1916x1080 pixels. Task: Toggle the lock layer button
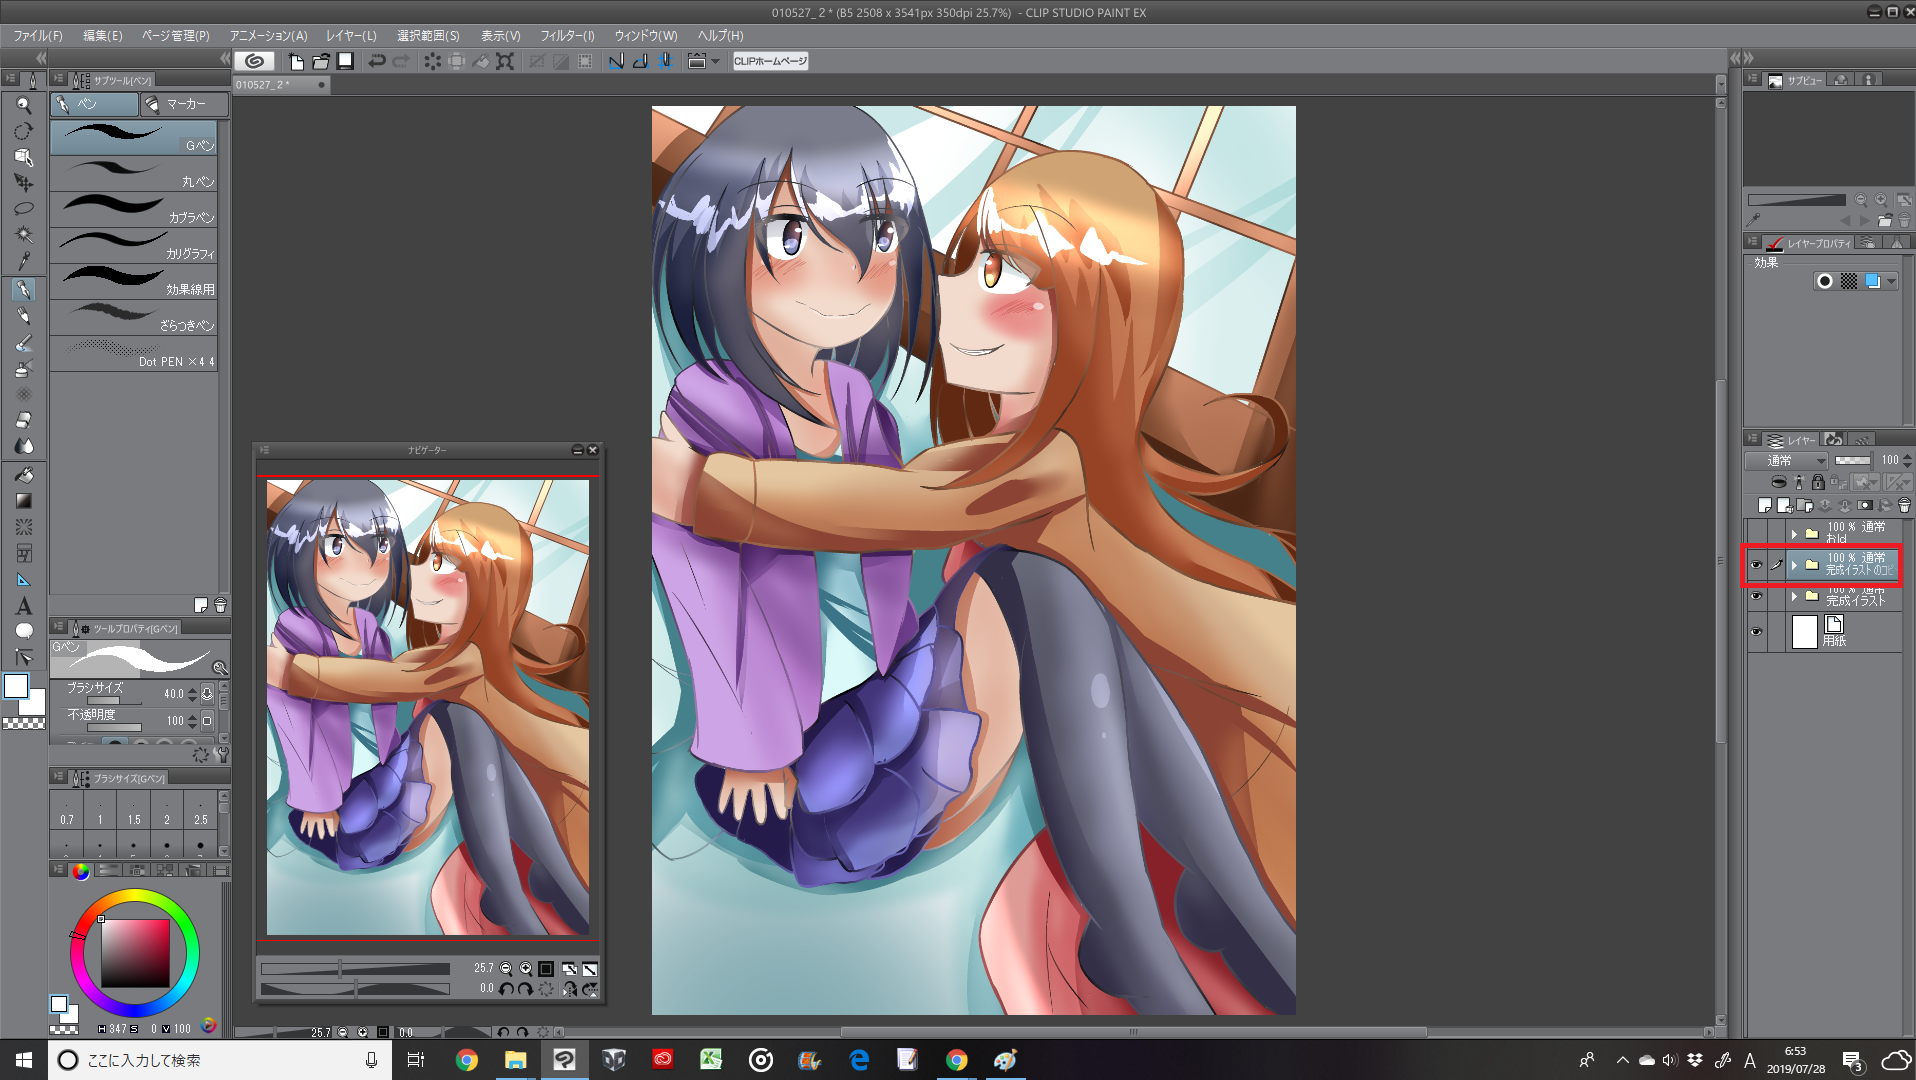(1818, 483)
